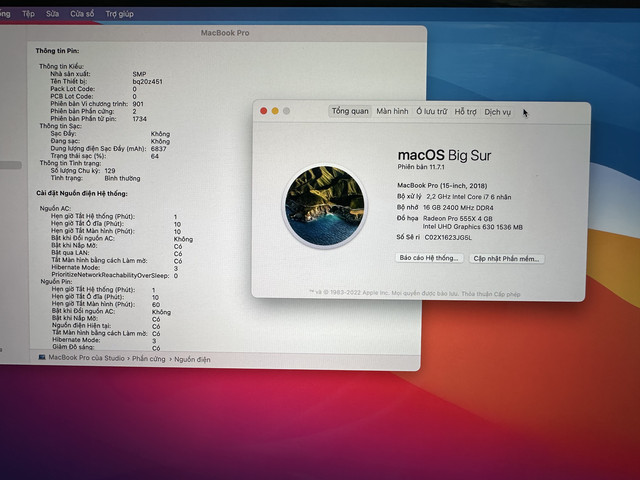
Task: Open the Thỏa thuận Cấp phép link
Action: [x=491, y=294]
